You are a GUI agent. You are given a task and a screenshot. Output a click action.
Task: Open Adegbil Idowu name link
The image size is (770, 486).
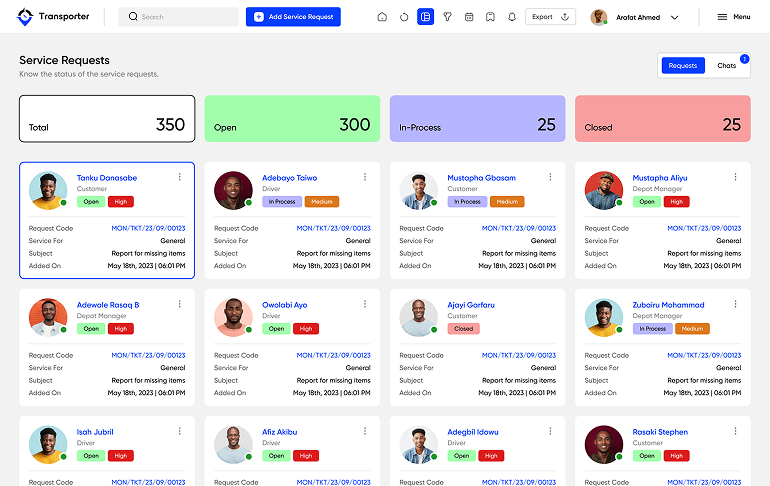tap(472, 432)
